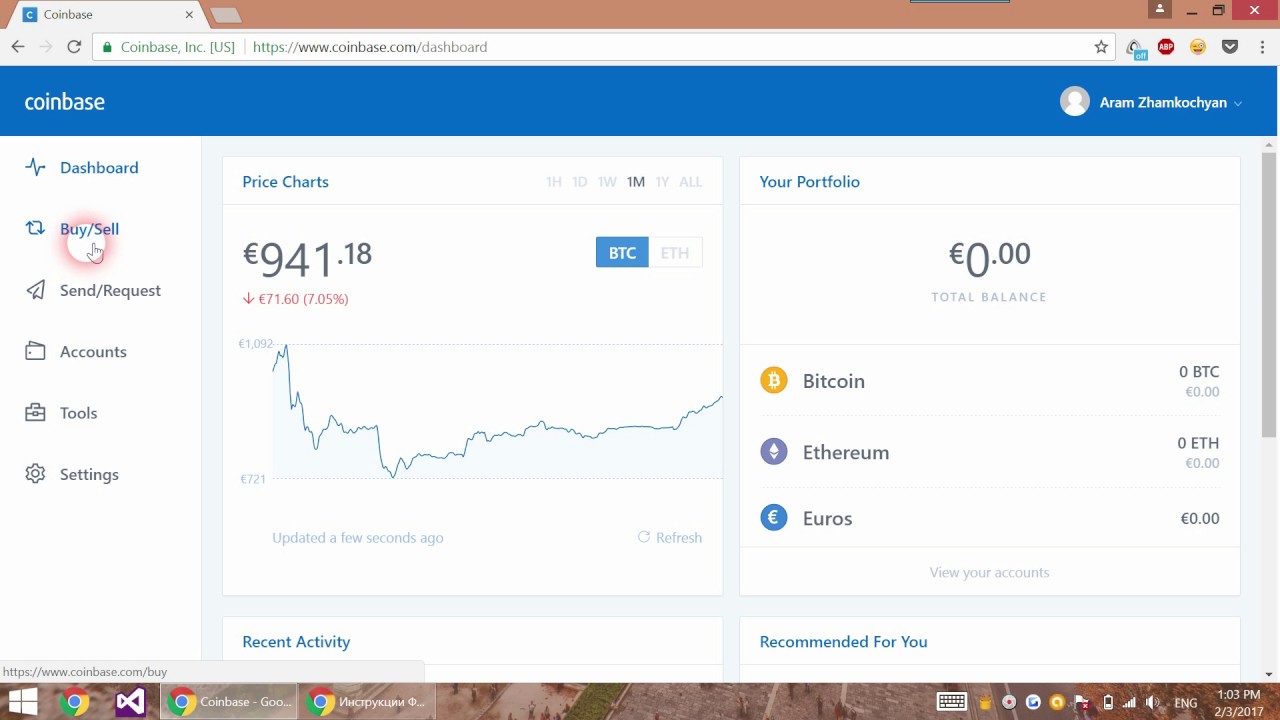Select the ALL chart range
This screenshot has height=720, width=1280.
[x=691, y=182]
